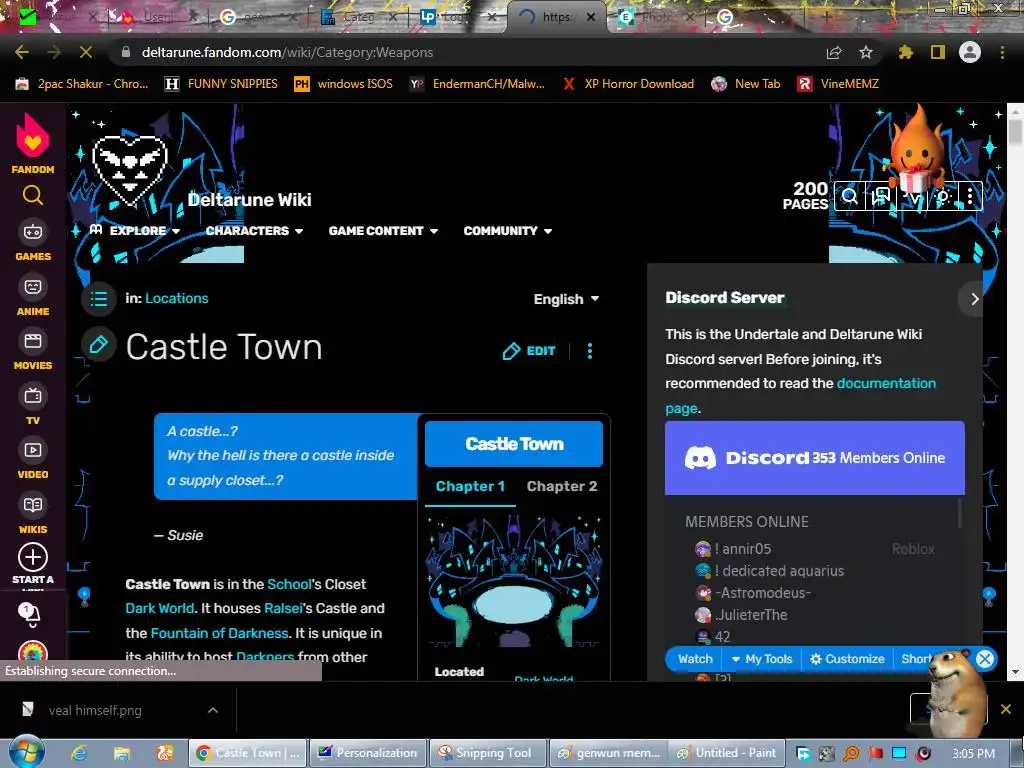Screen dimensions: 1024x768
Task: Go back in browser history
Action: 22,52
